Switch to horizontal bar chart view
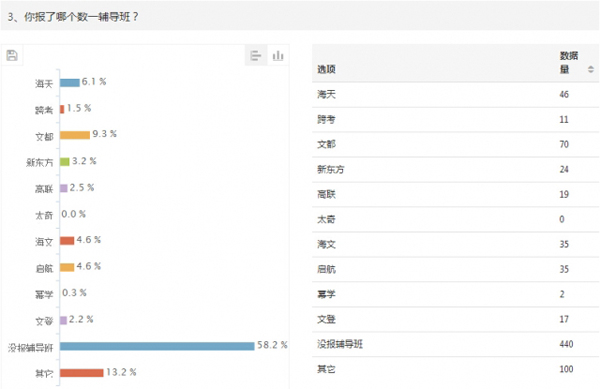Screen dimensions: 600x389 tap(256, 55)
